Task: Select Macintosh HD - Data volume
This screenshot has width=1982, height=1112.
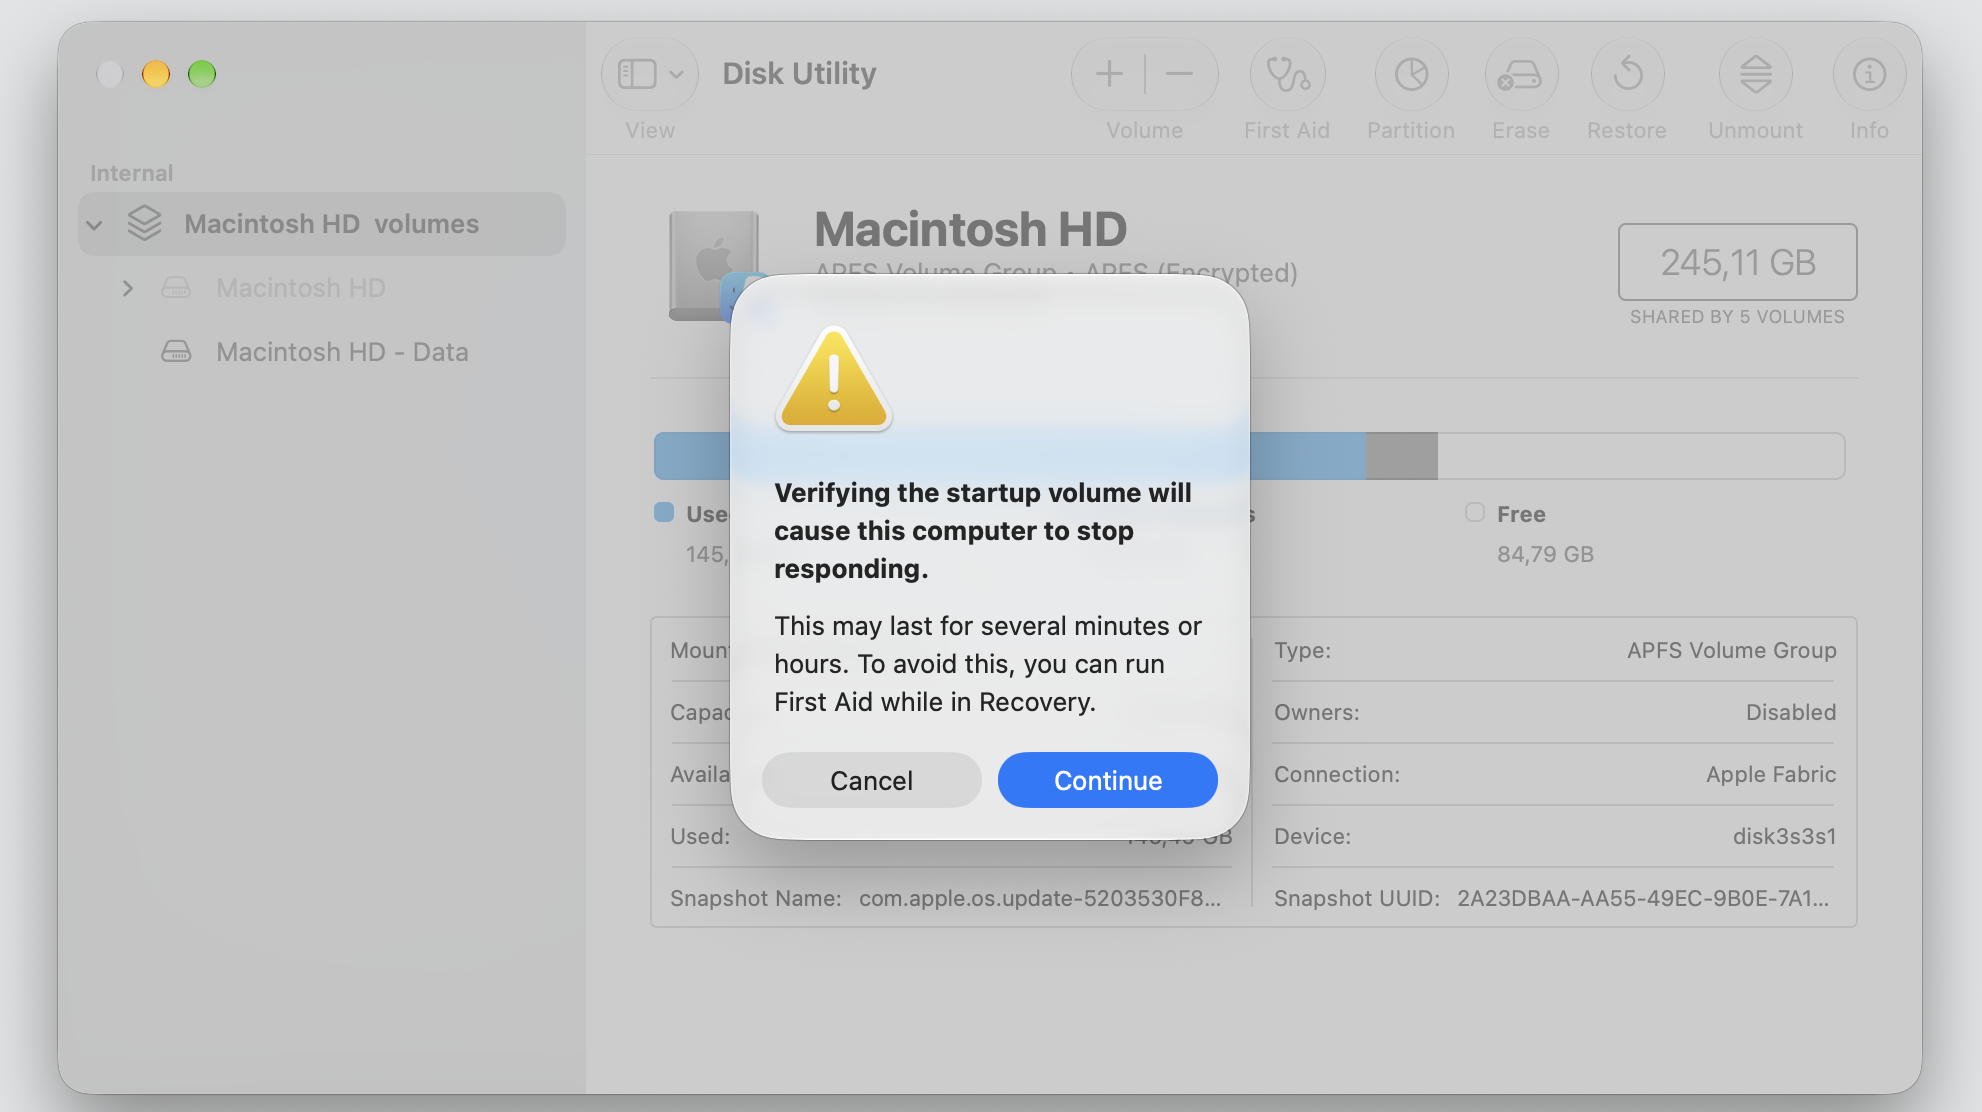Action: tap(322, 352)
